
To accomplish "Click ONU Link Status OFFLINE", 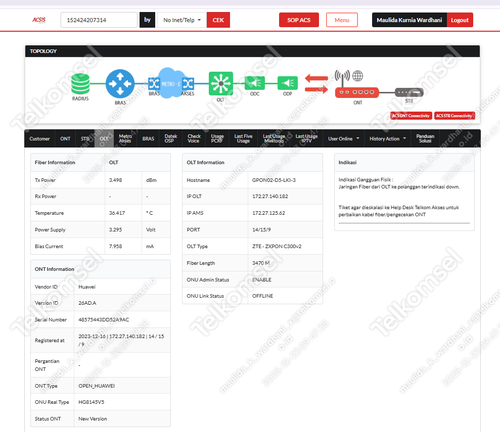I will pos(263,296).
